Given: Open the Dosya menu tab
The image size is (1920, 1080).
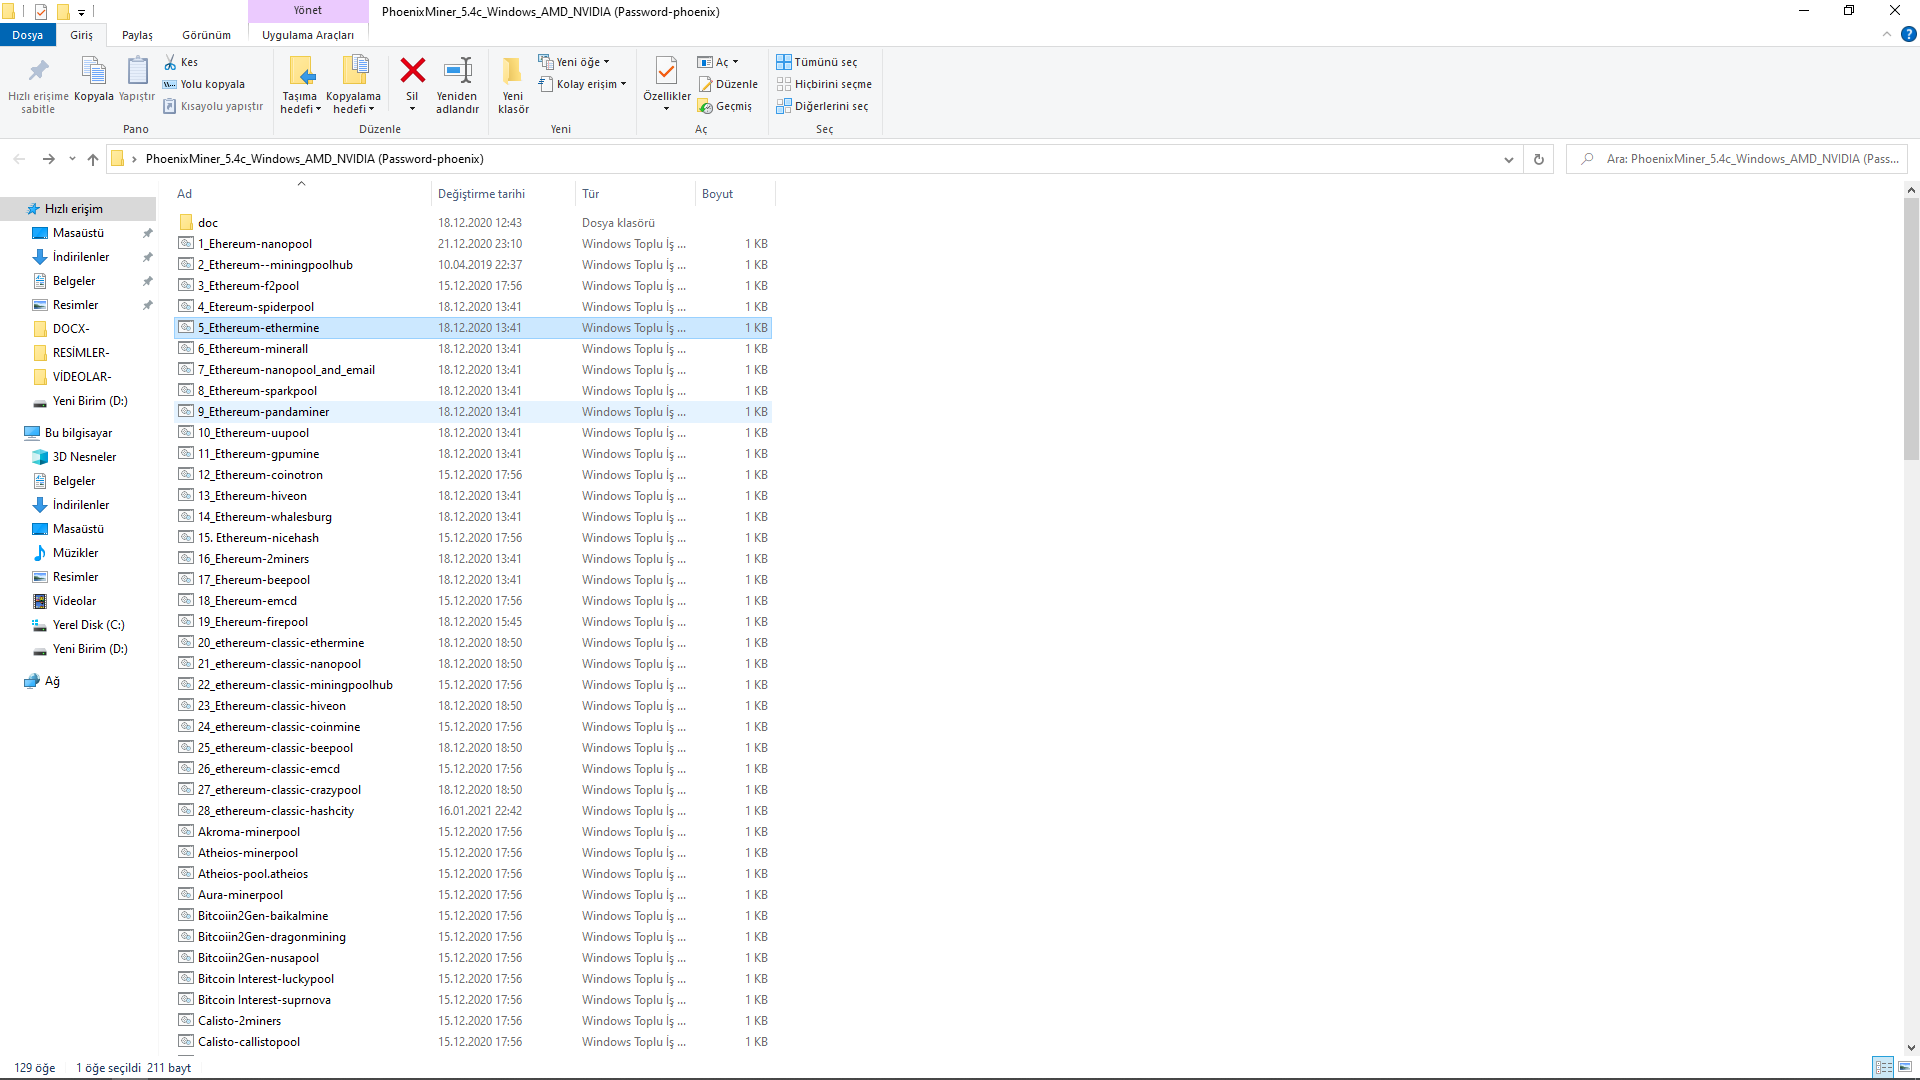Looking at the screenshot, I should pyautogui.click(x=27, y=35).
